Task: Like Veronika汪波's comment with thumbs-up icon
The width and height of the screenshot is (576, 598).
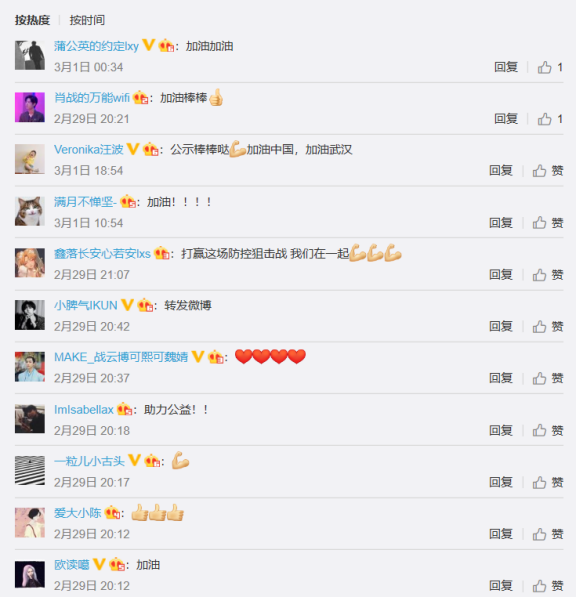Action: [539, 171]
